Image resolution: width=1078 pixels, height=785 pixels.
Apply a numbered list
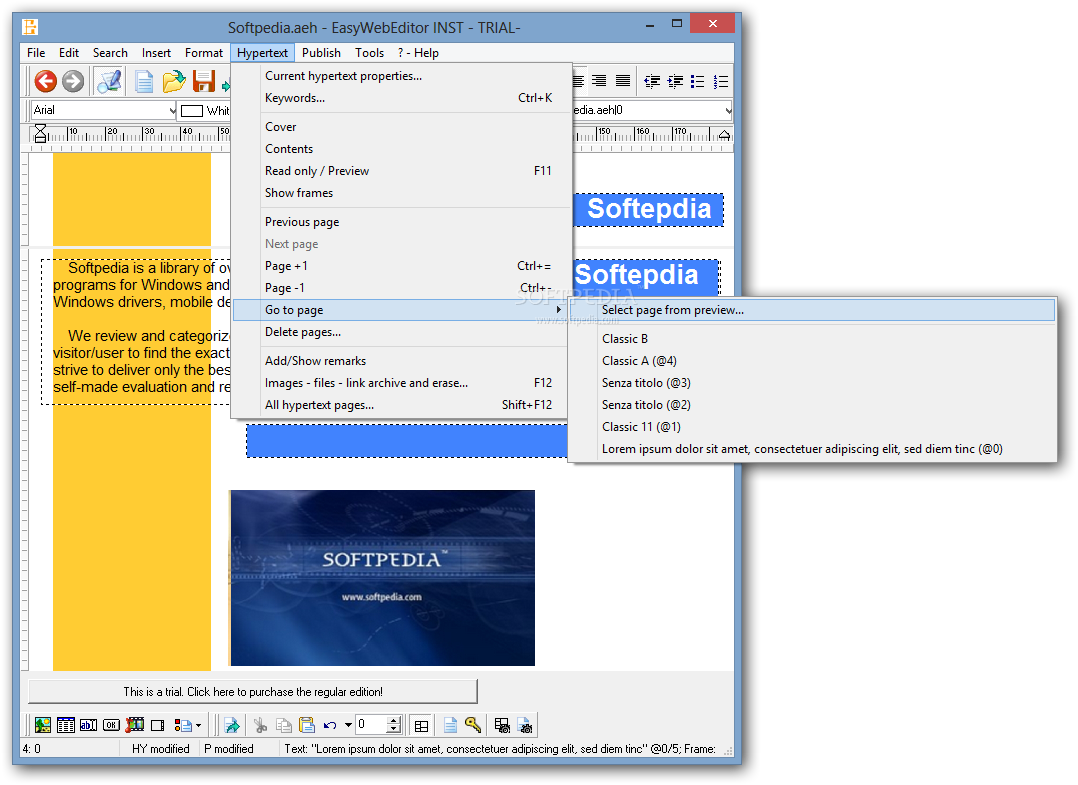point(721,82)
